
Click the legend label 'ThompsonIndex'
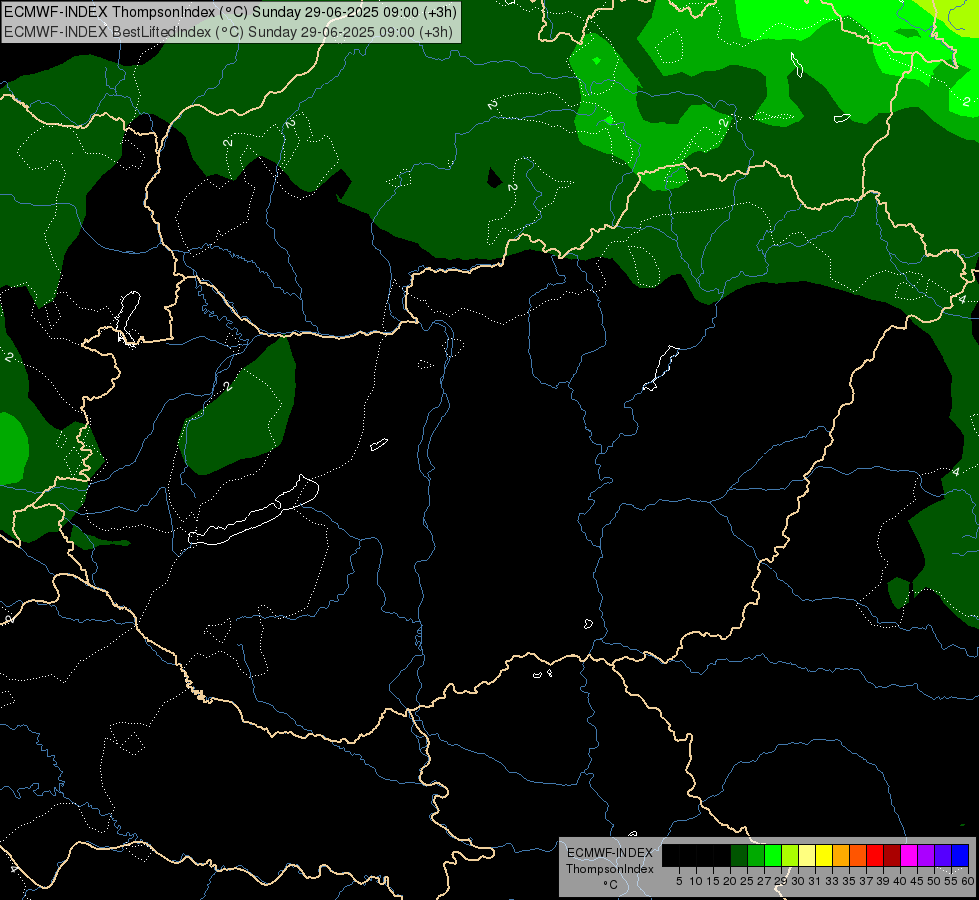tap(610, 869)
